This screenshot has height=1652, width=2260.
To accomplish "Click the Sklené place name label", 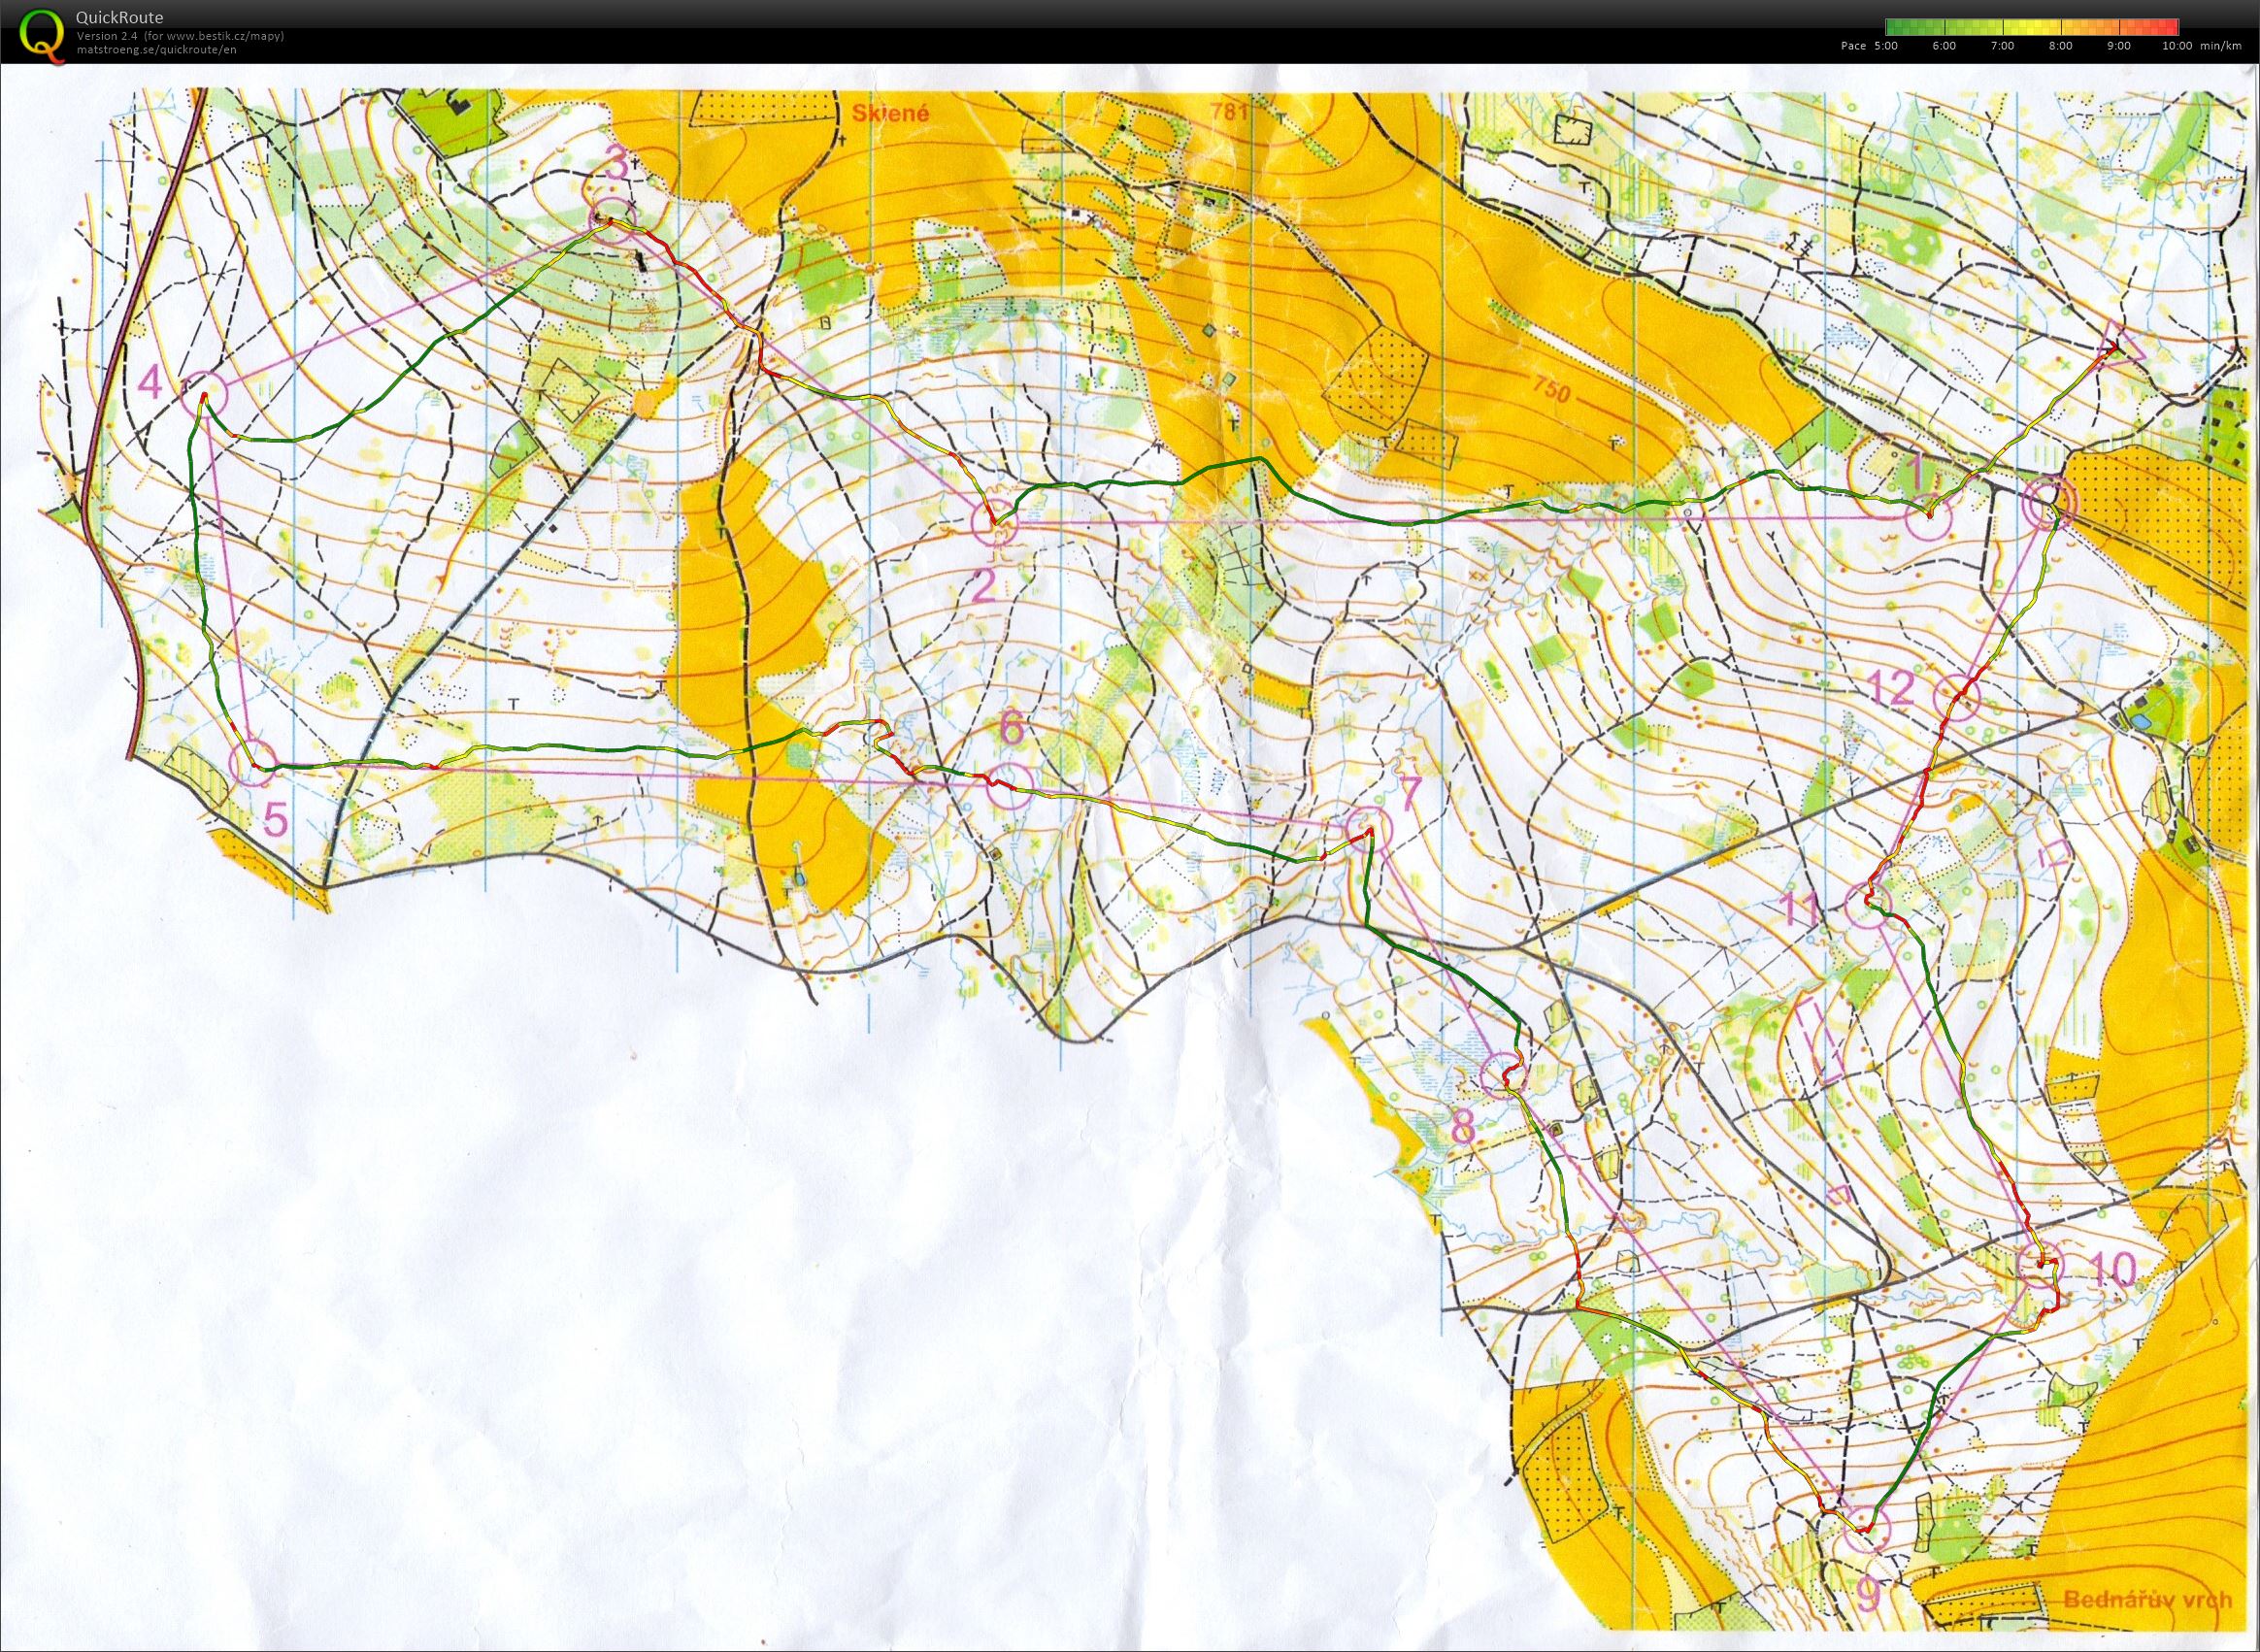I will pos(890,112).
